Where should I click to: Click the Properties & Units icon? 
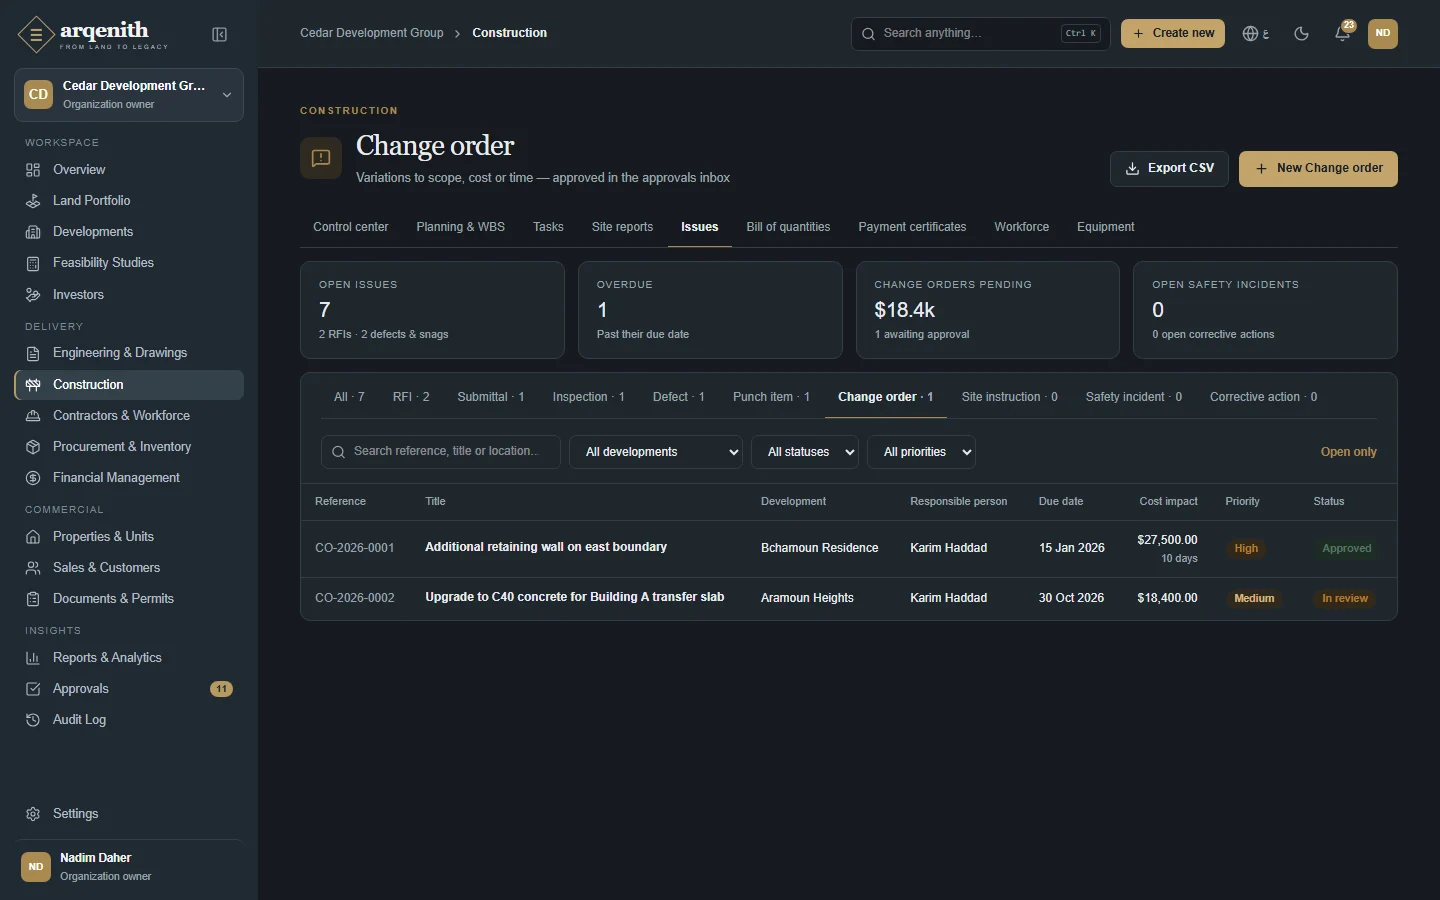tap(33, 537)
